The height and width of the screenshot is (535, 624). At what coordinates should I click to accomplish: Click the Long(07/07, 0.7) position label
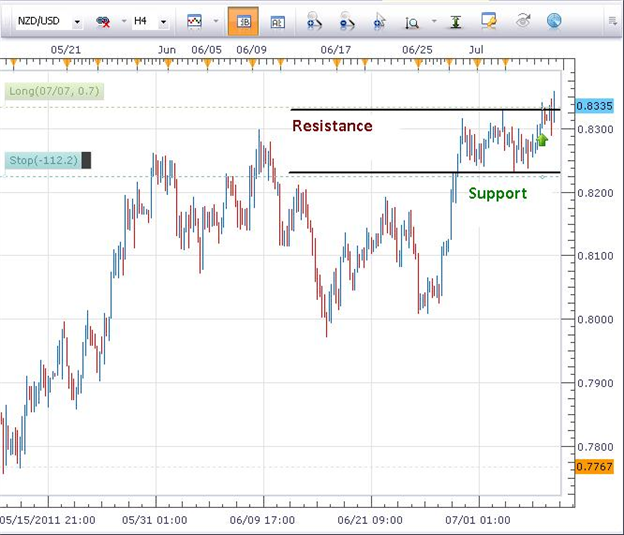click(x=54, y=91)
